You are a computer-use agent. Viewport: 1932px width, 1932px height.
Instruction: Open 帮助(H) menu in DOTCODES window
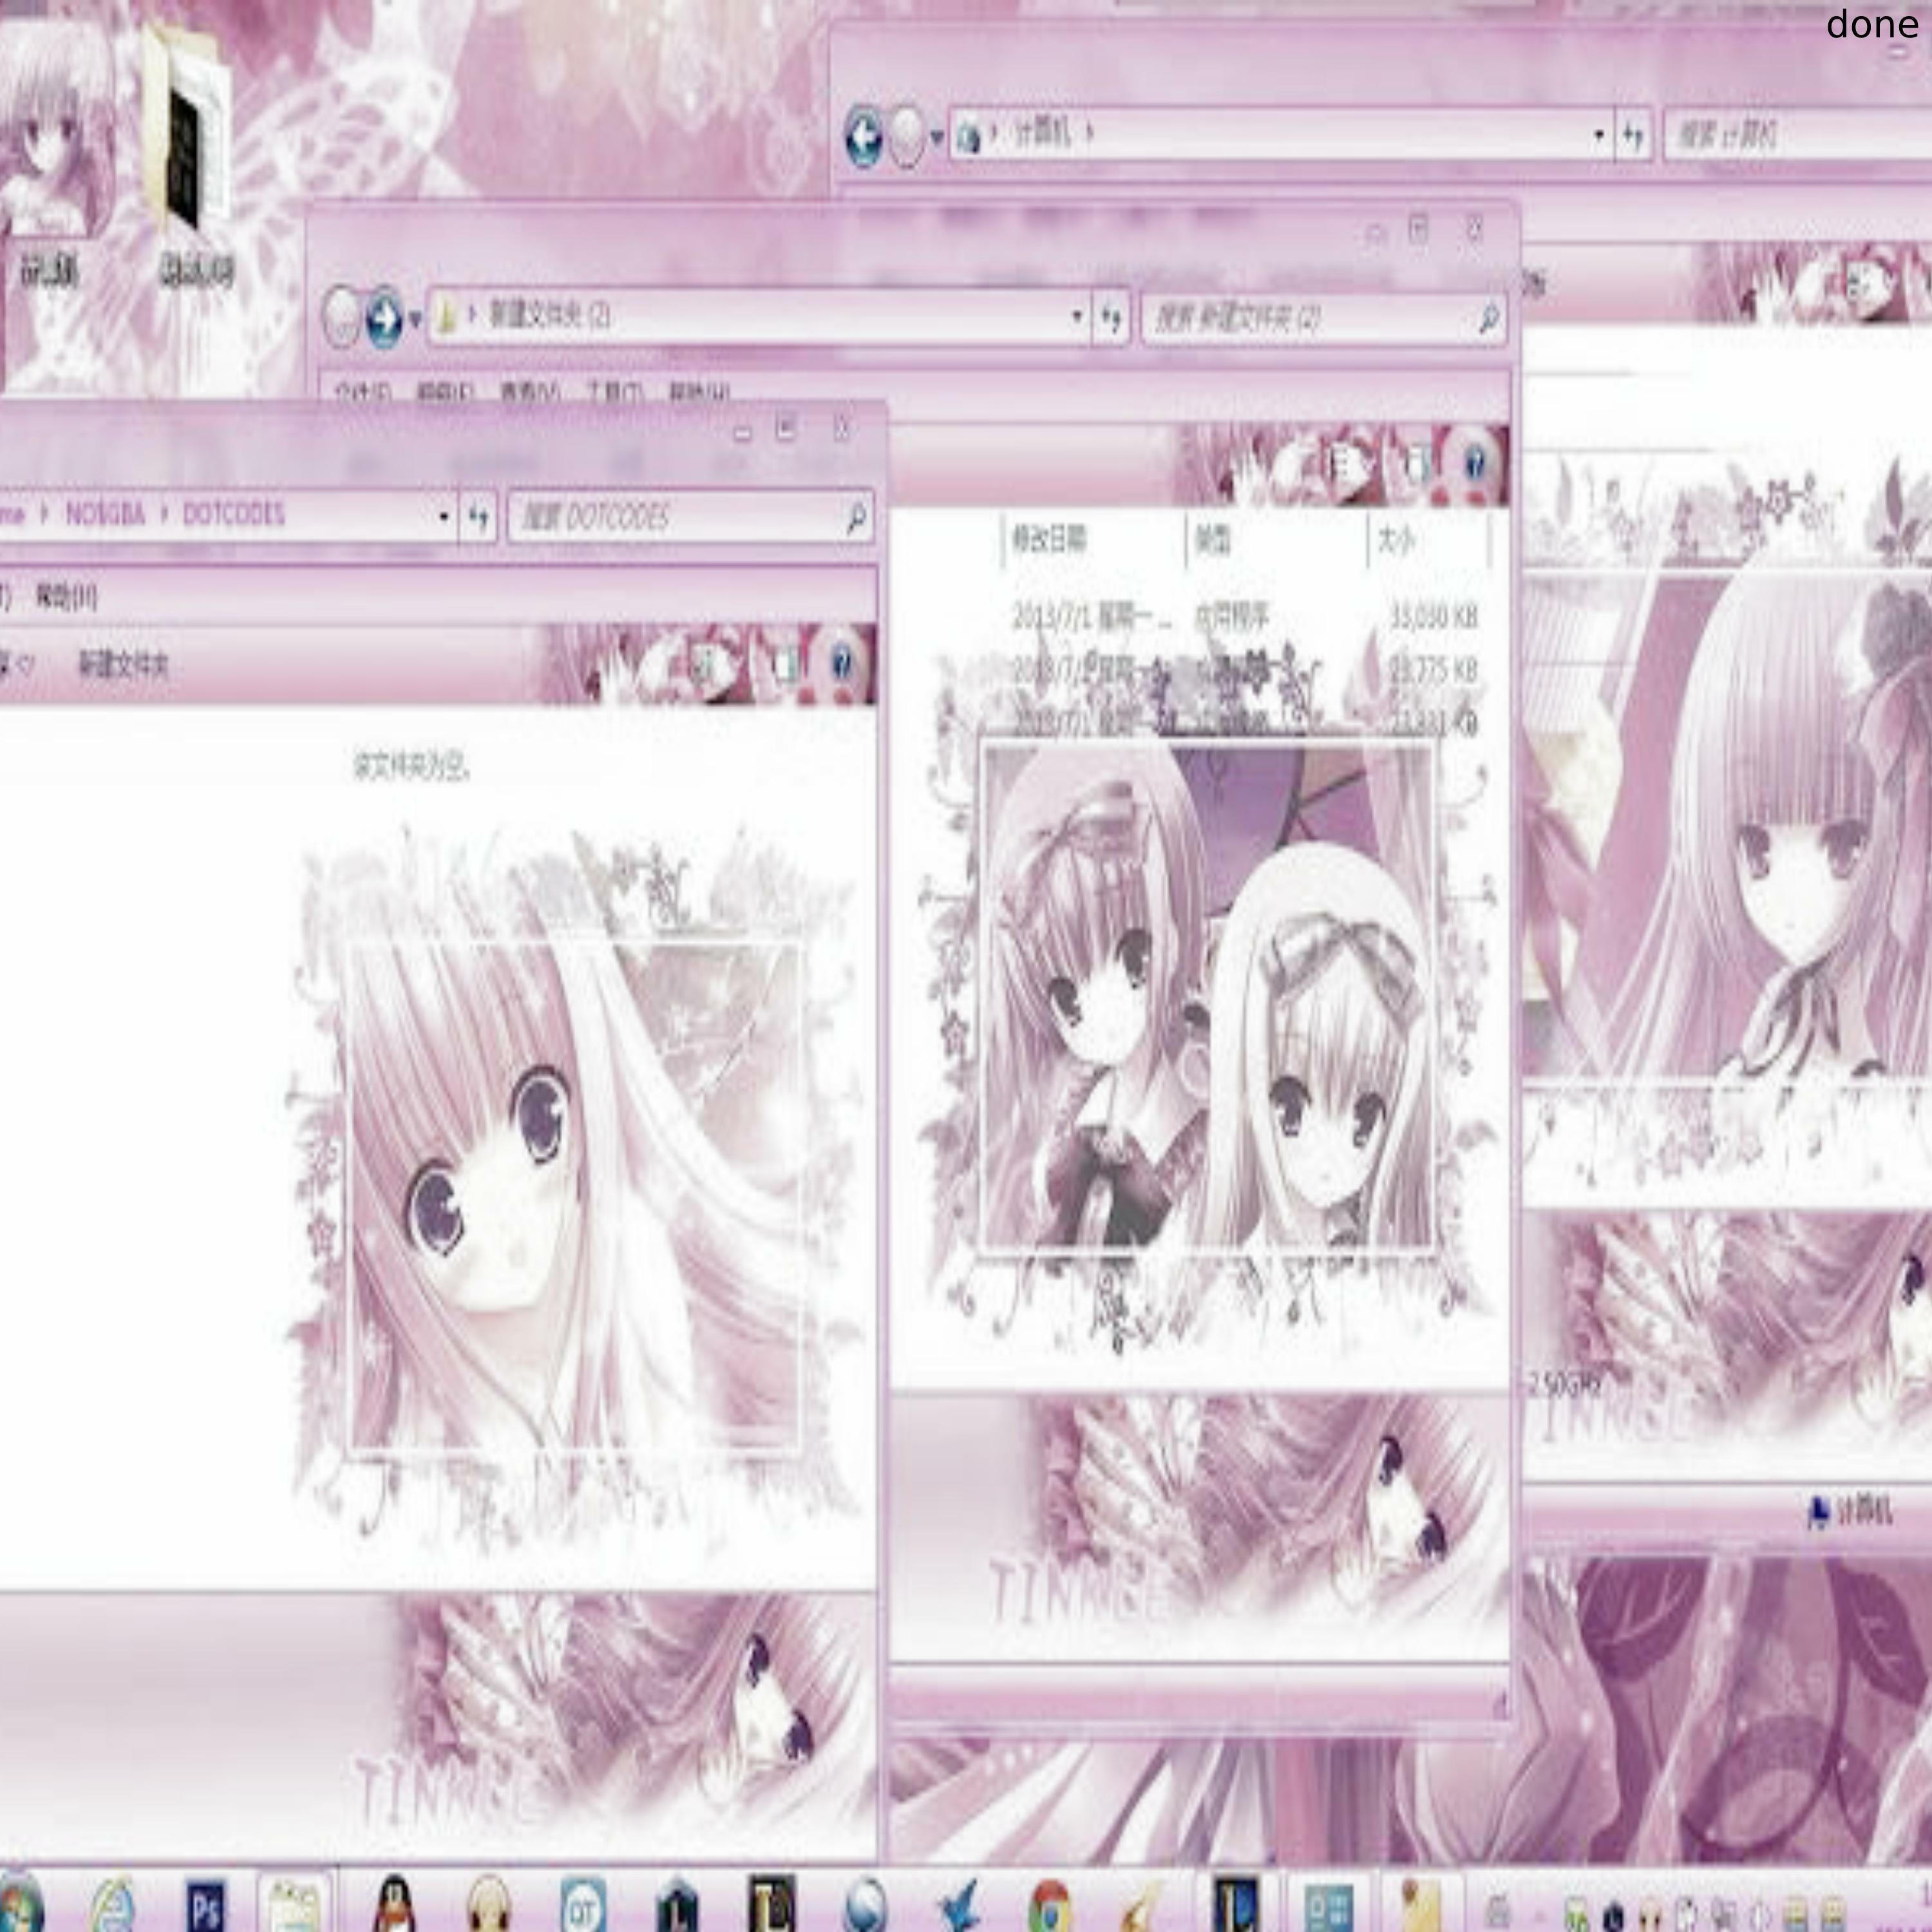66,598
